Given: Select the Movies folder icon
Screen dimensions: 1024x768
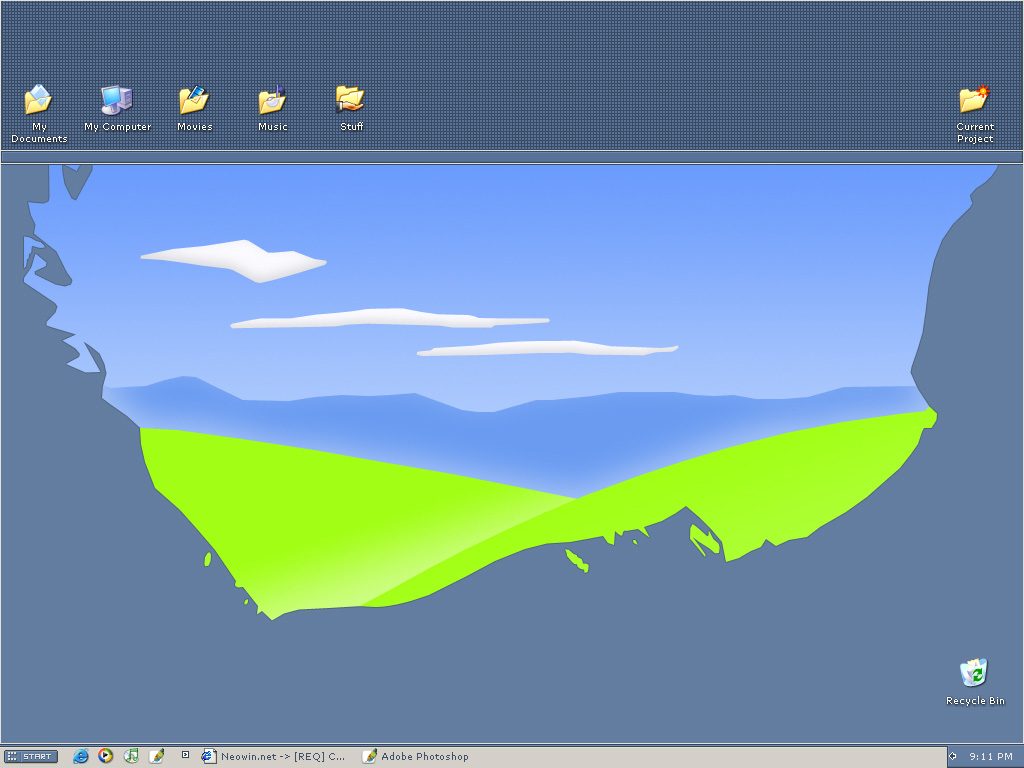Looking at the screenshot, I should click(x=195, y=108).
